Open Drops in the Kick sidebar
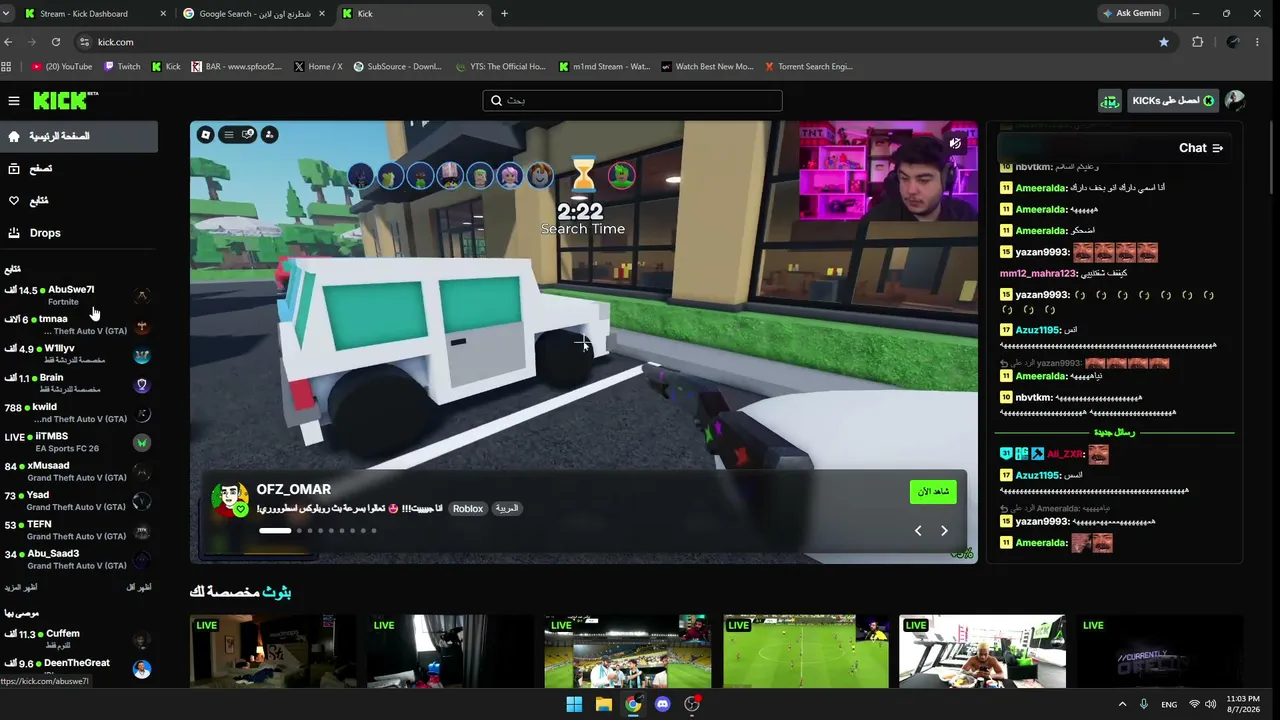Viewport: 1280px width, 720px height. click(79, 233)
